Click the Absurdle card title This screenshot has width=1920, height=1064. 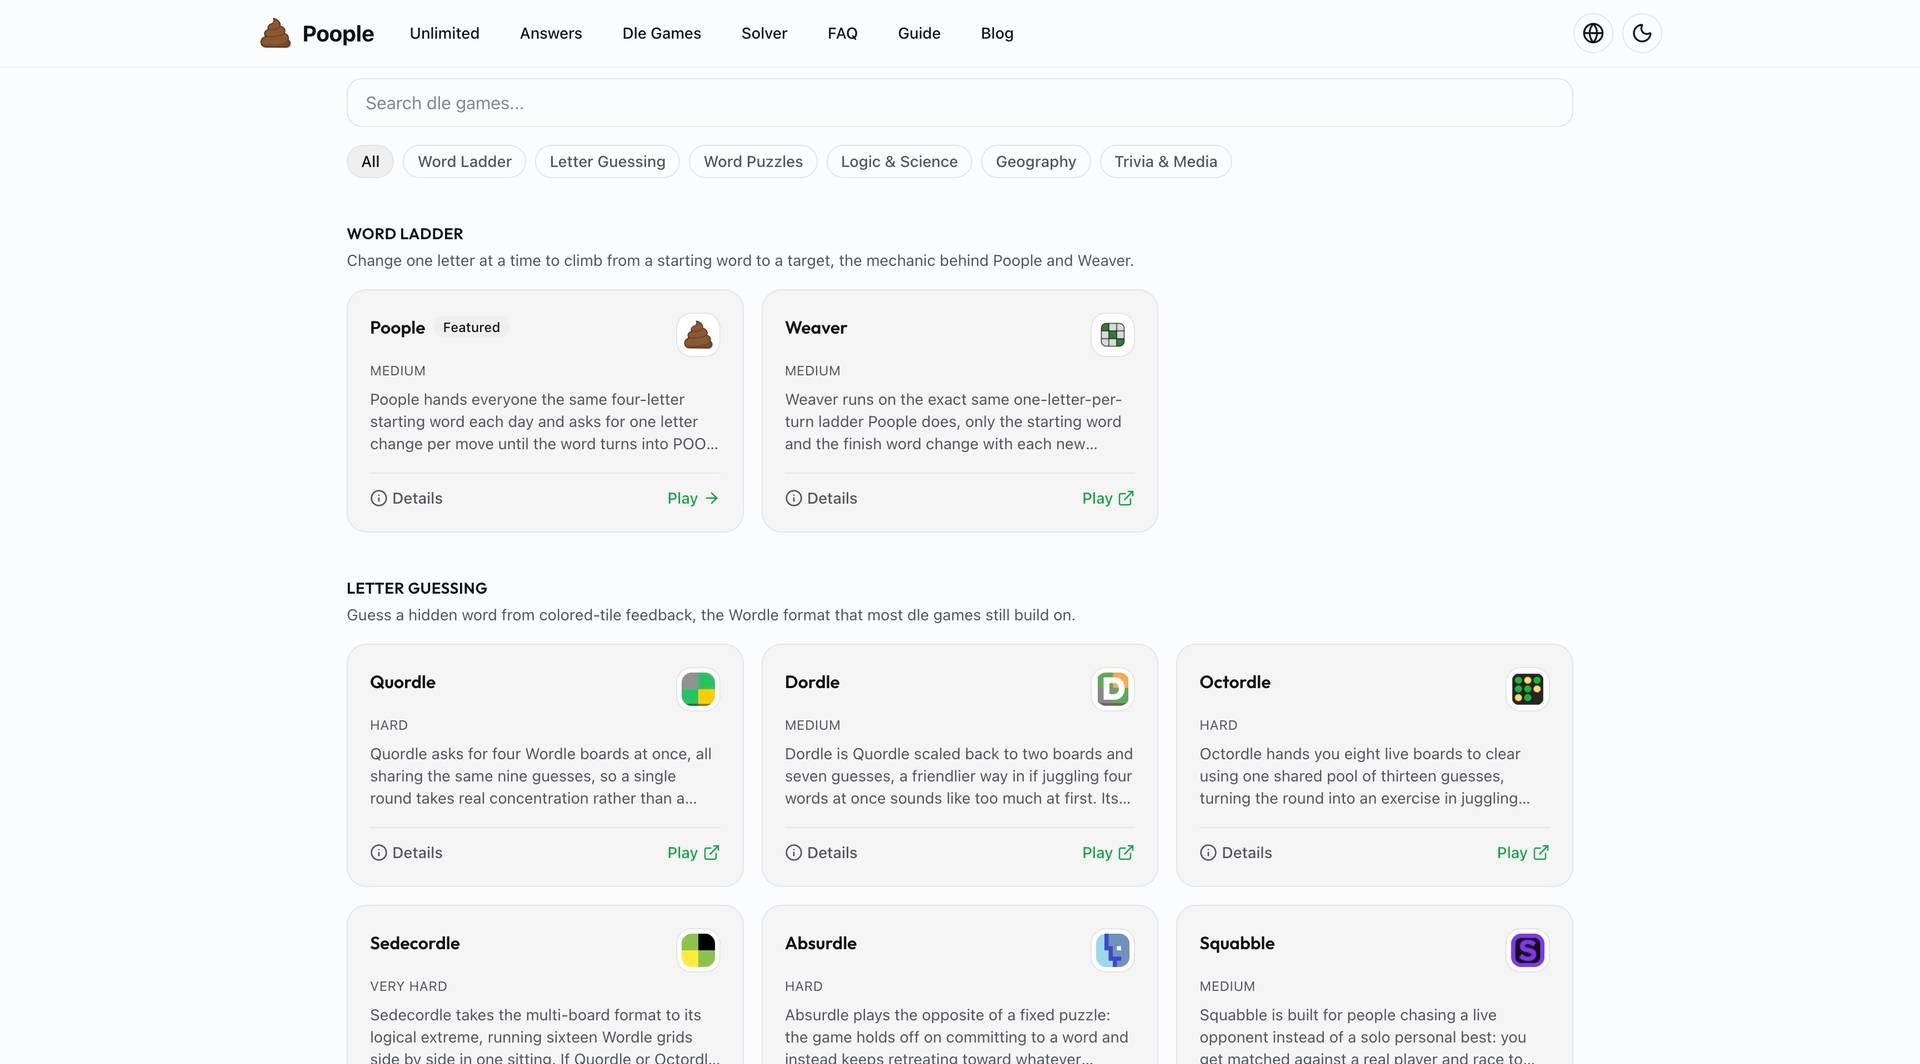point(821,943)
